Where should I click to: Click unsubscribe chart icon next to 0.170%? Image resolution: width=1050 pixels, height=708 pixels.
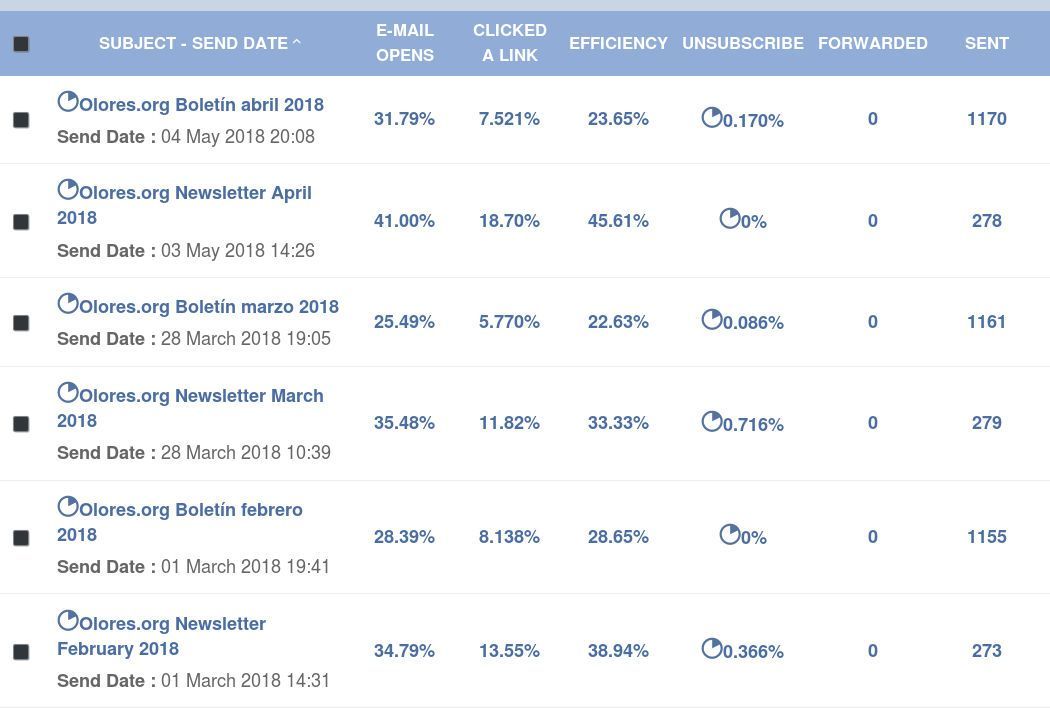click(712, 117)
